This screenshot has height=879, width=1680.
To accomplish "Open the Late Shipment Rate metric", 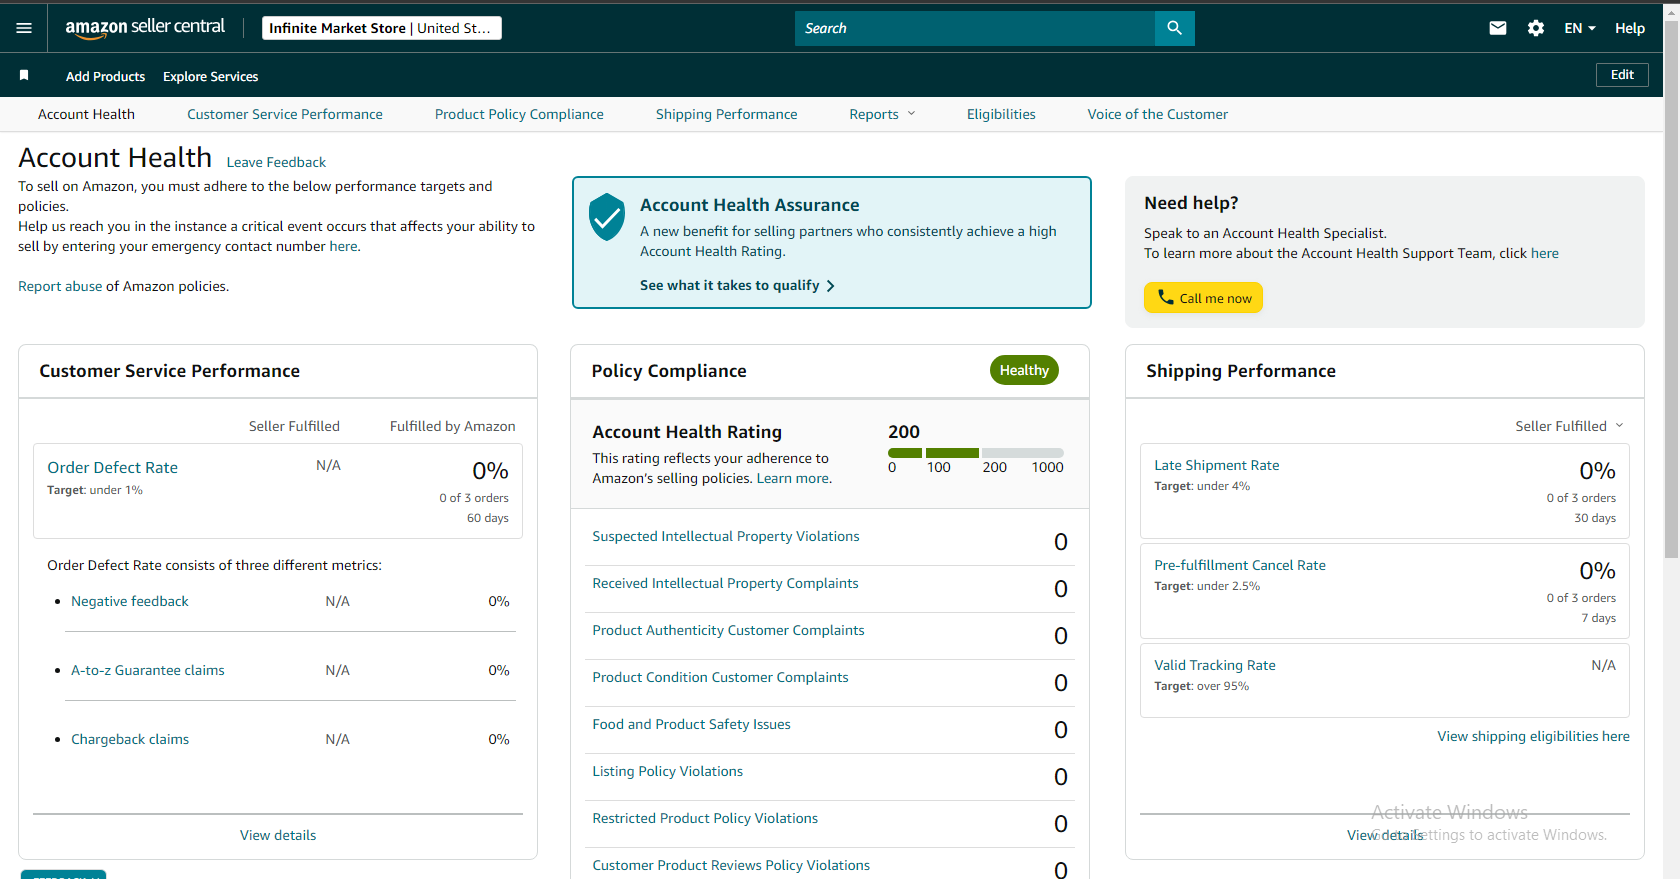I will point(1217,465).
